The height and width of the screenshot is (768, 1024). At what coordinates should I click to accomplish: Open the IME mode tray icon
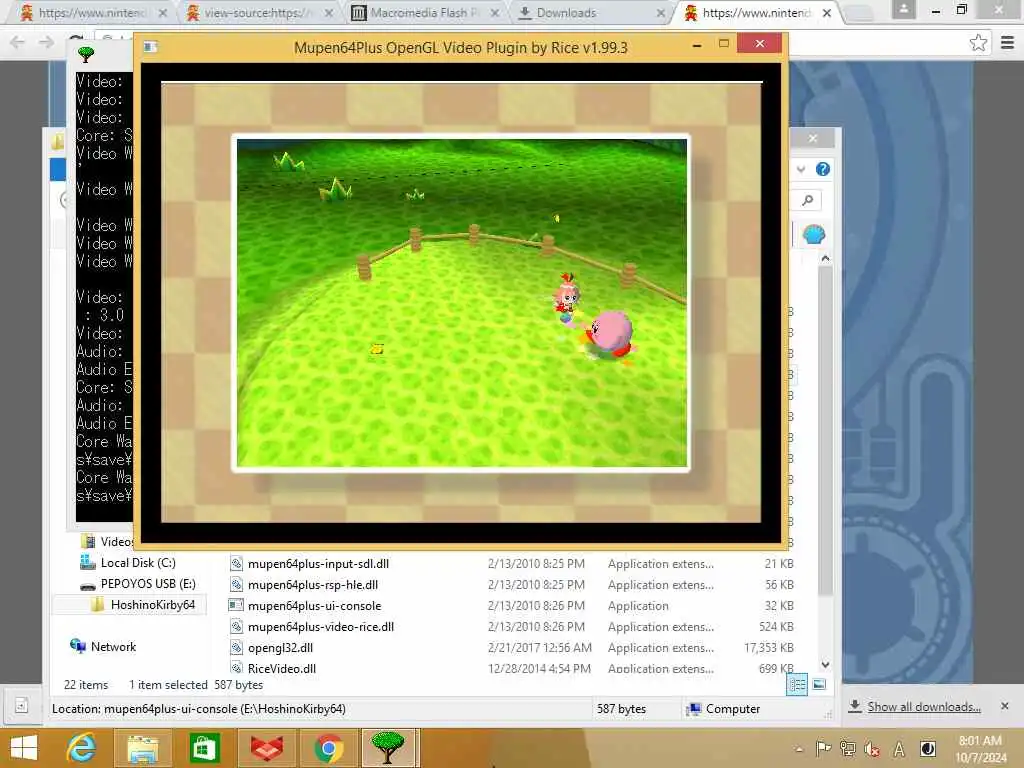click(x=927, y=749)
